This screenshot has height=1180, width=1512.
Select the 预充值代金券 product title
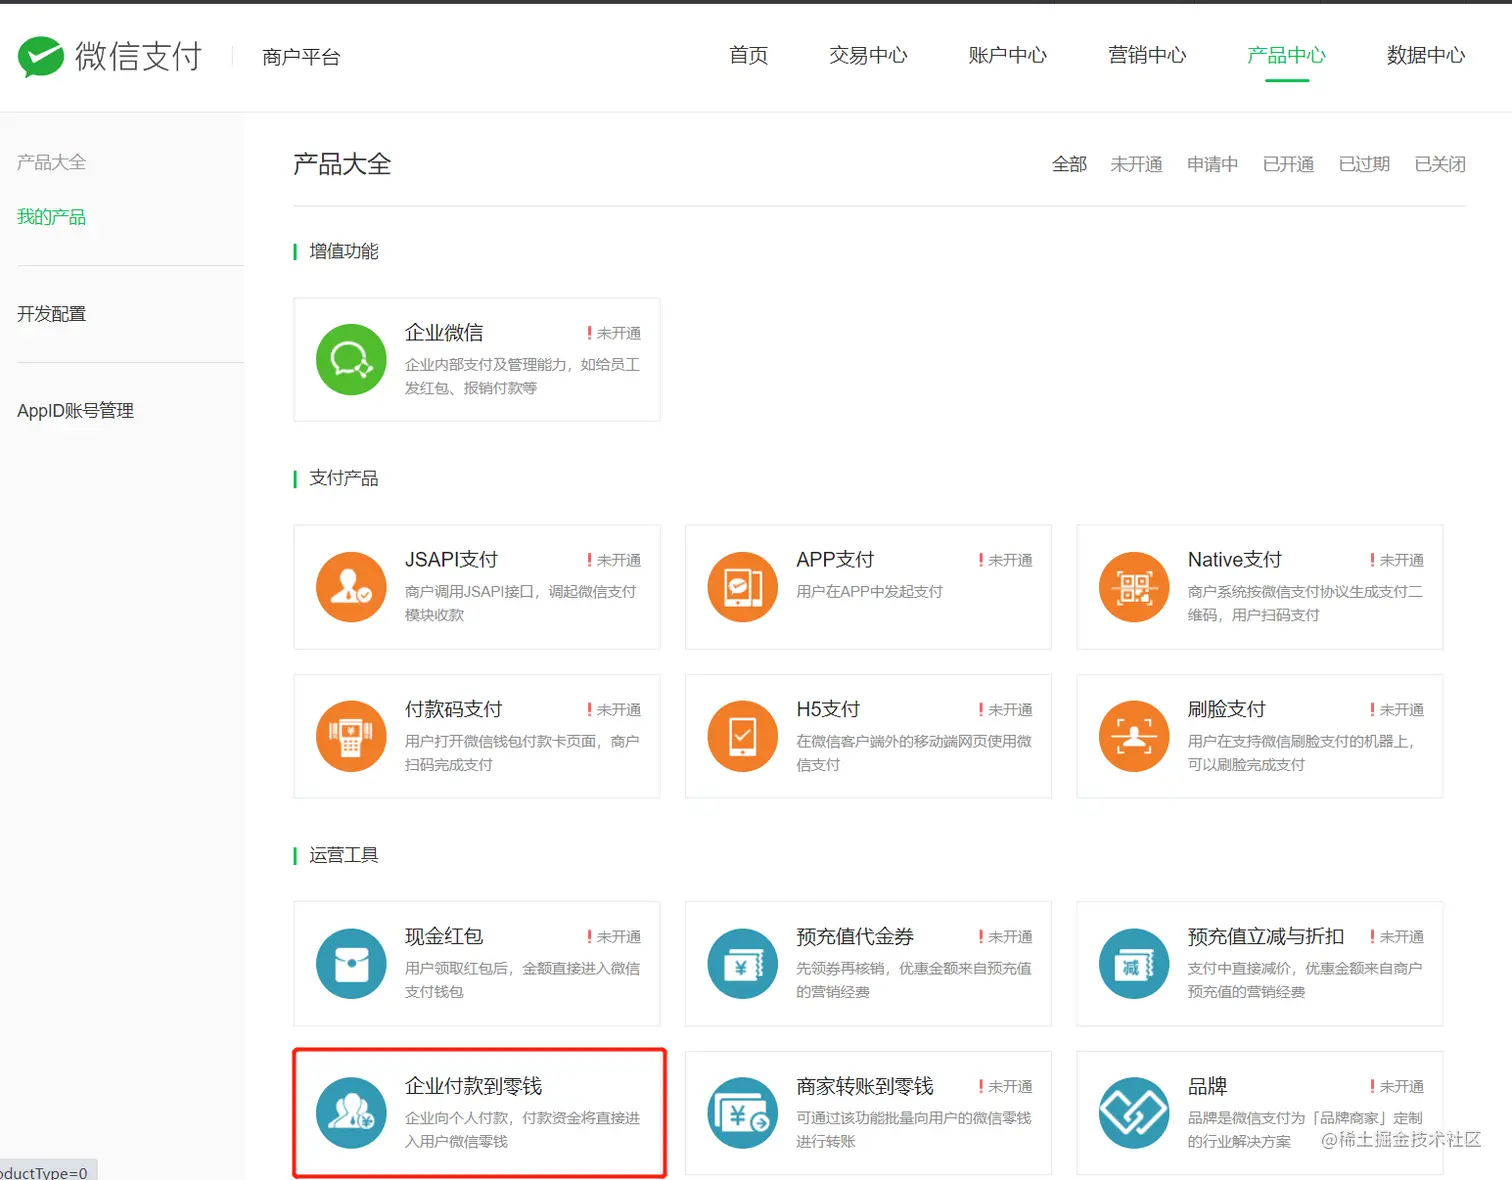coord(855,936)
